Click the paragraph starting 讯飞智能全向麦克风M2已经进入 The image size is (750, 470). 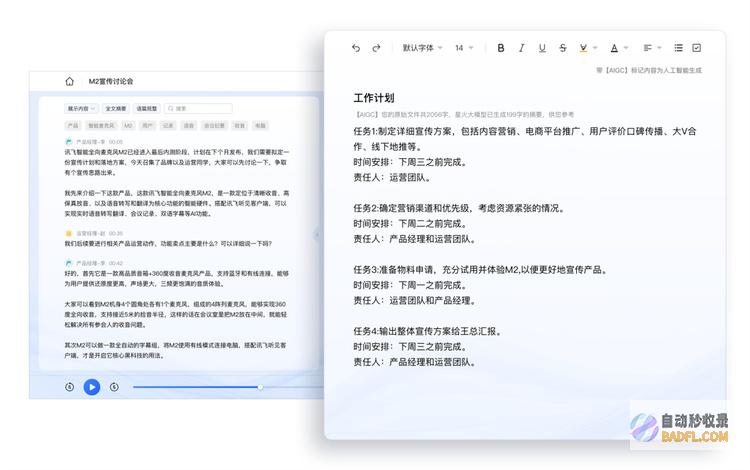tap(176, 162)
